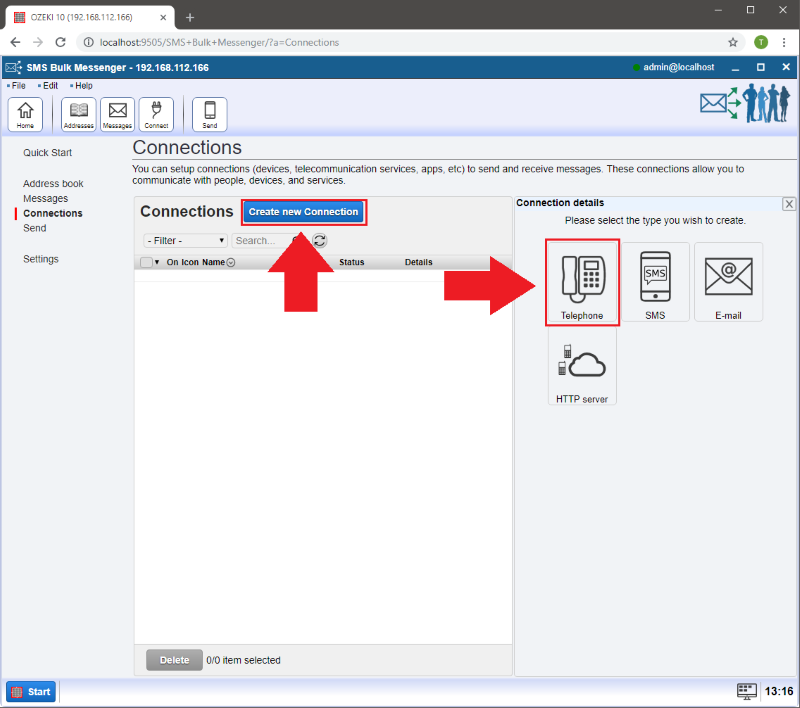Expand the arrow next to select-all checkbox
This screenshot has width=800, height=708.
[157, 263]
